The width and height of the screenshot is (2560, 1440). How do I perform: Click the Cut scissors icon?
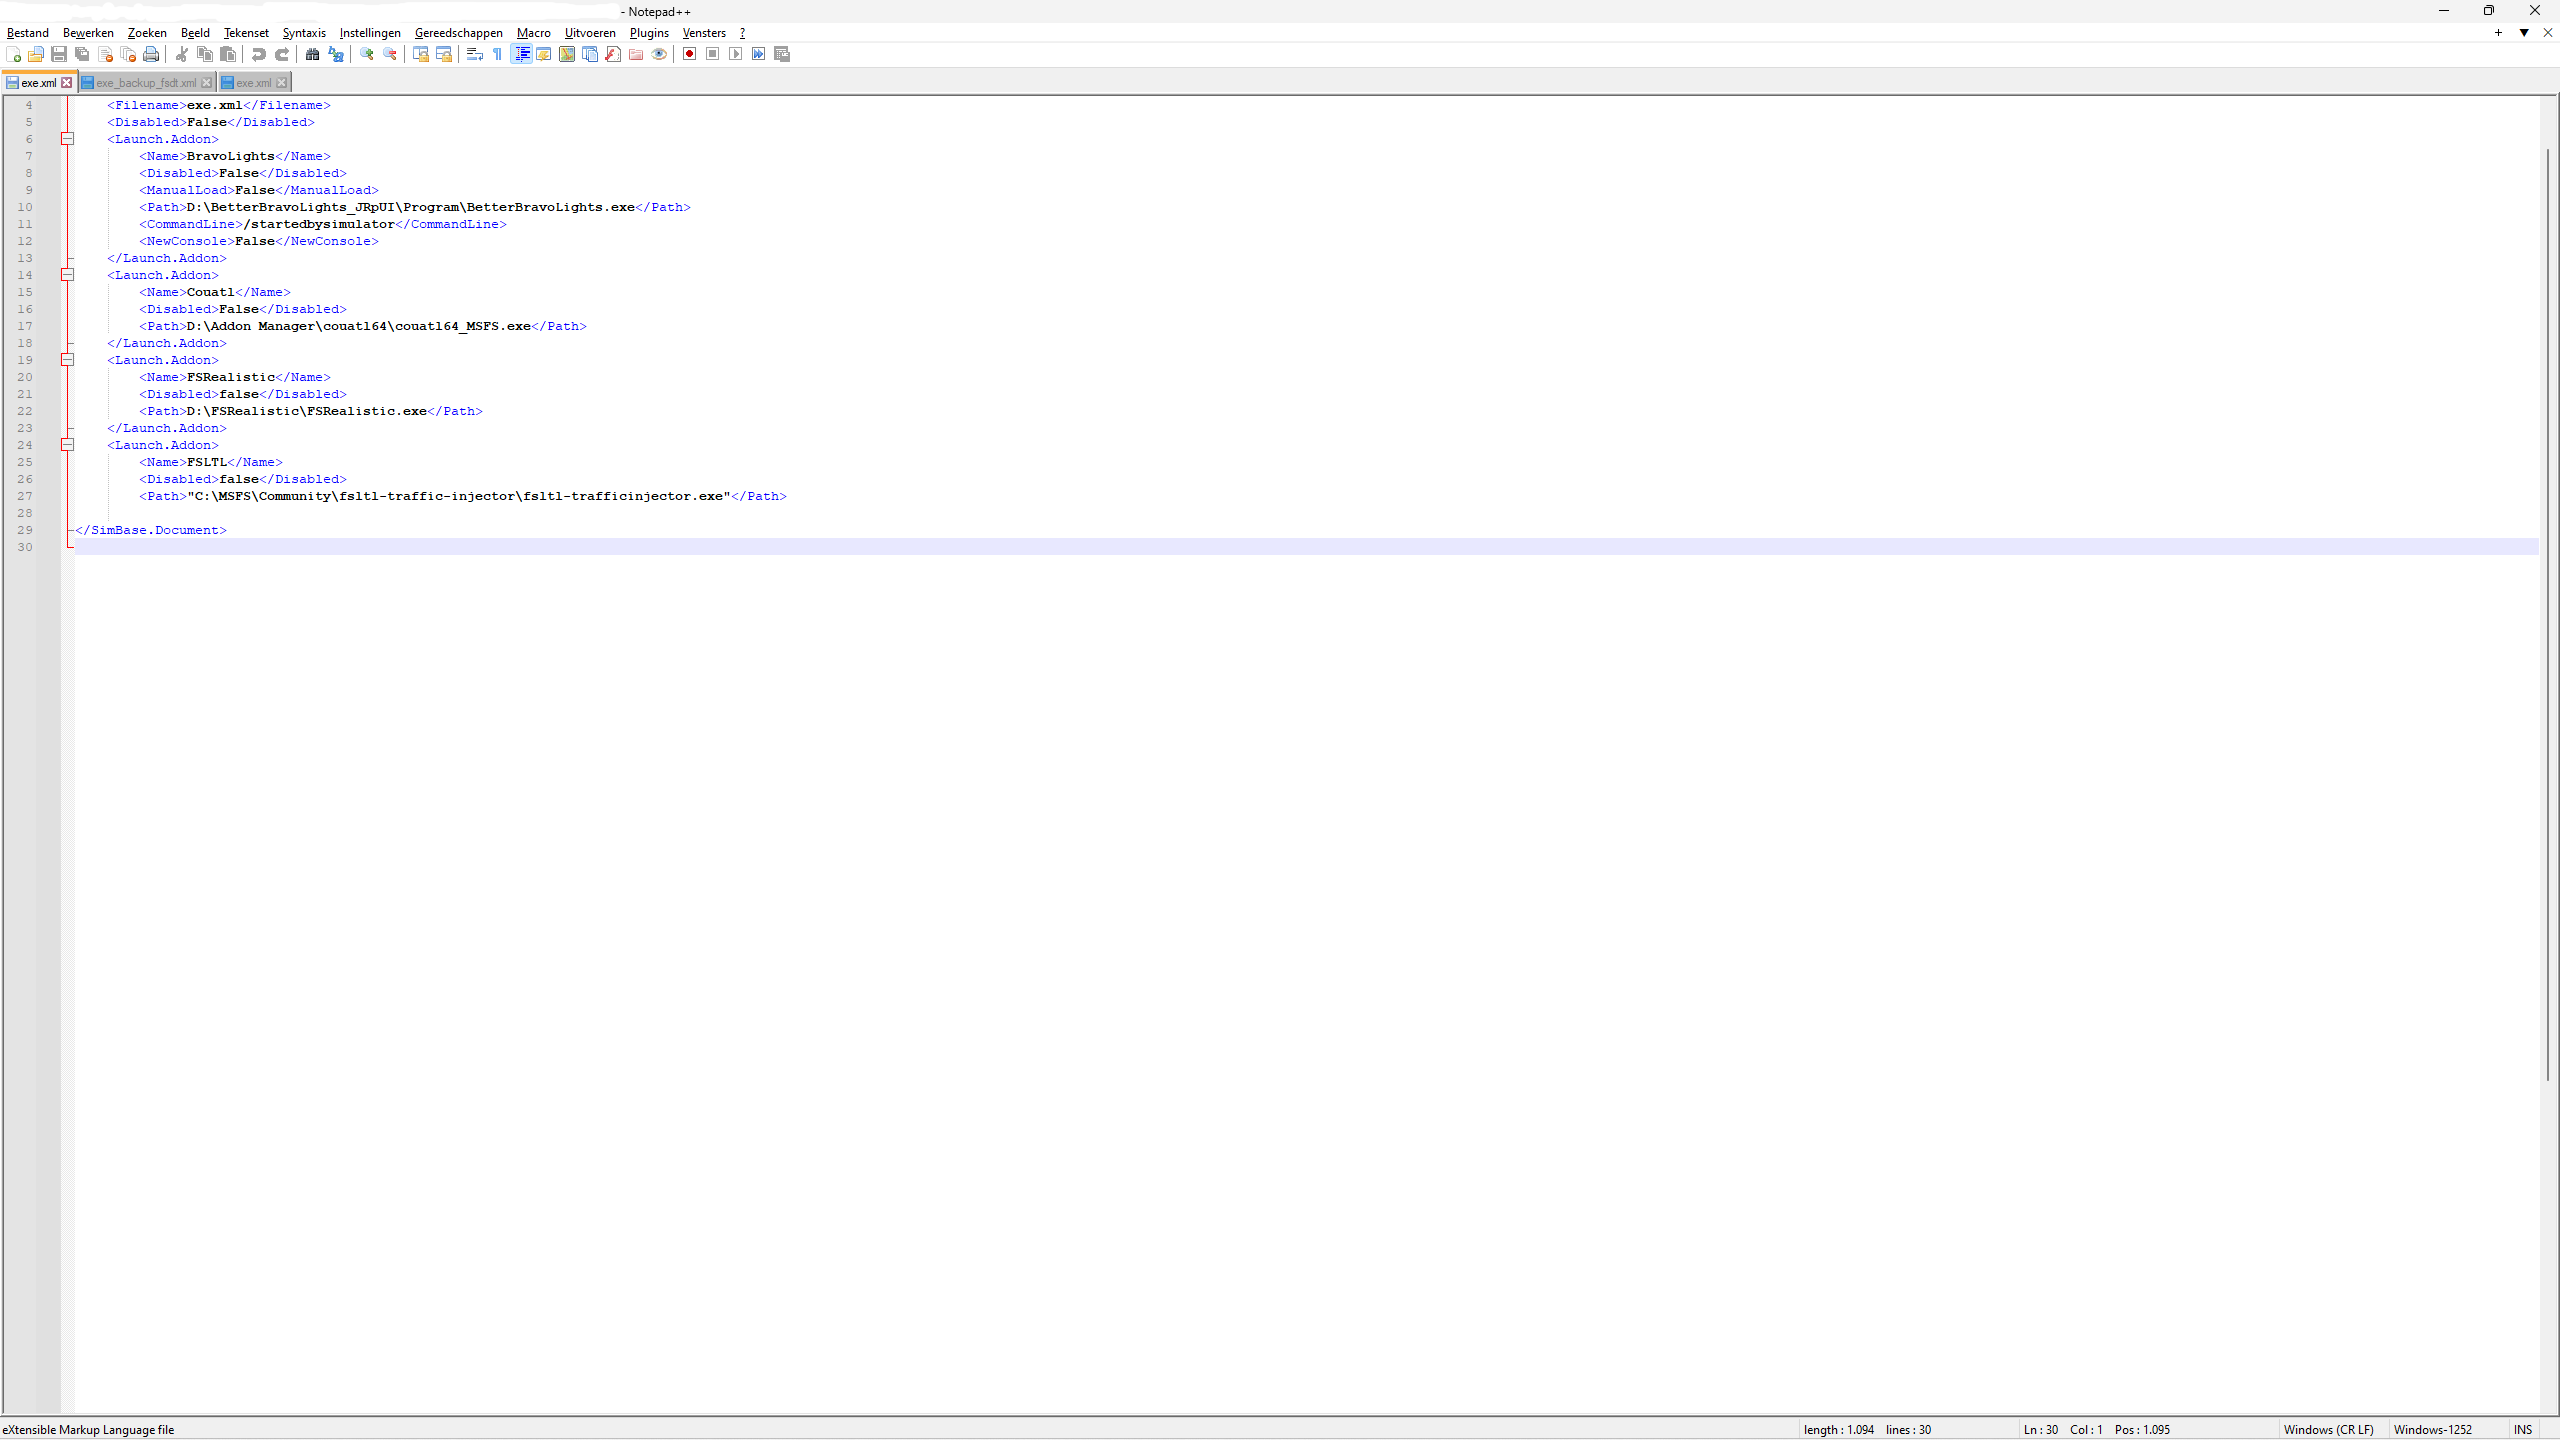pos(182,54)
